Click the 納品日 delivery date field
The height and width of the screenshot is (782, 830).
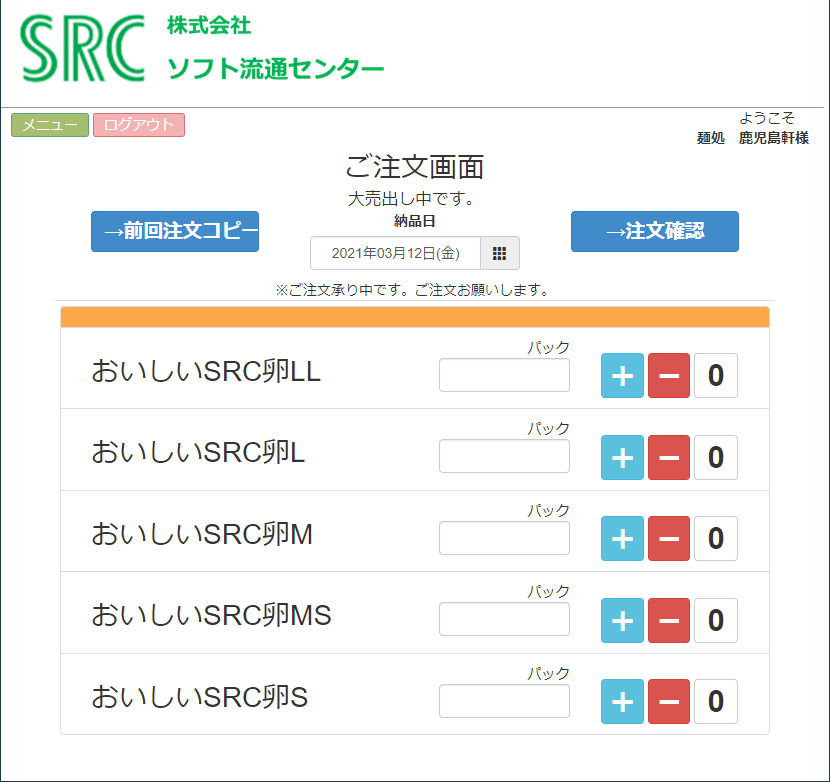[x=395, y=253]
